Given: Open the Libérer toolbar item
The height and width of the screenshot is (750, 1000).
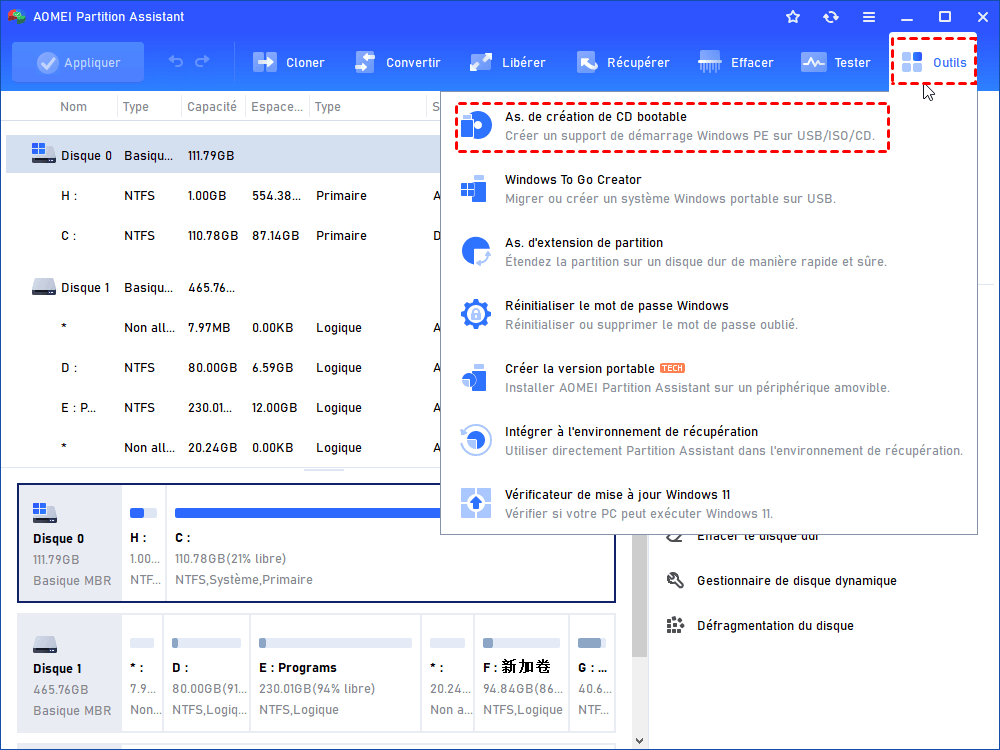Looking at the screenshot, I should 507,62.
